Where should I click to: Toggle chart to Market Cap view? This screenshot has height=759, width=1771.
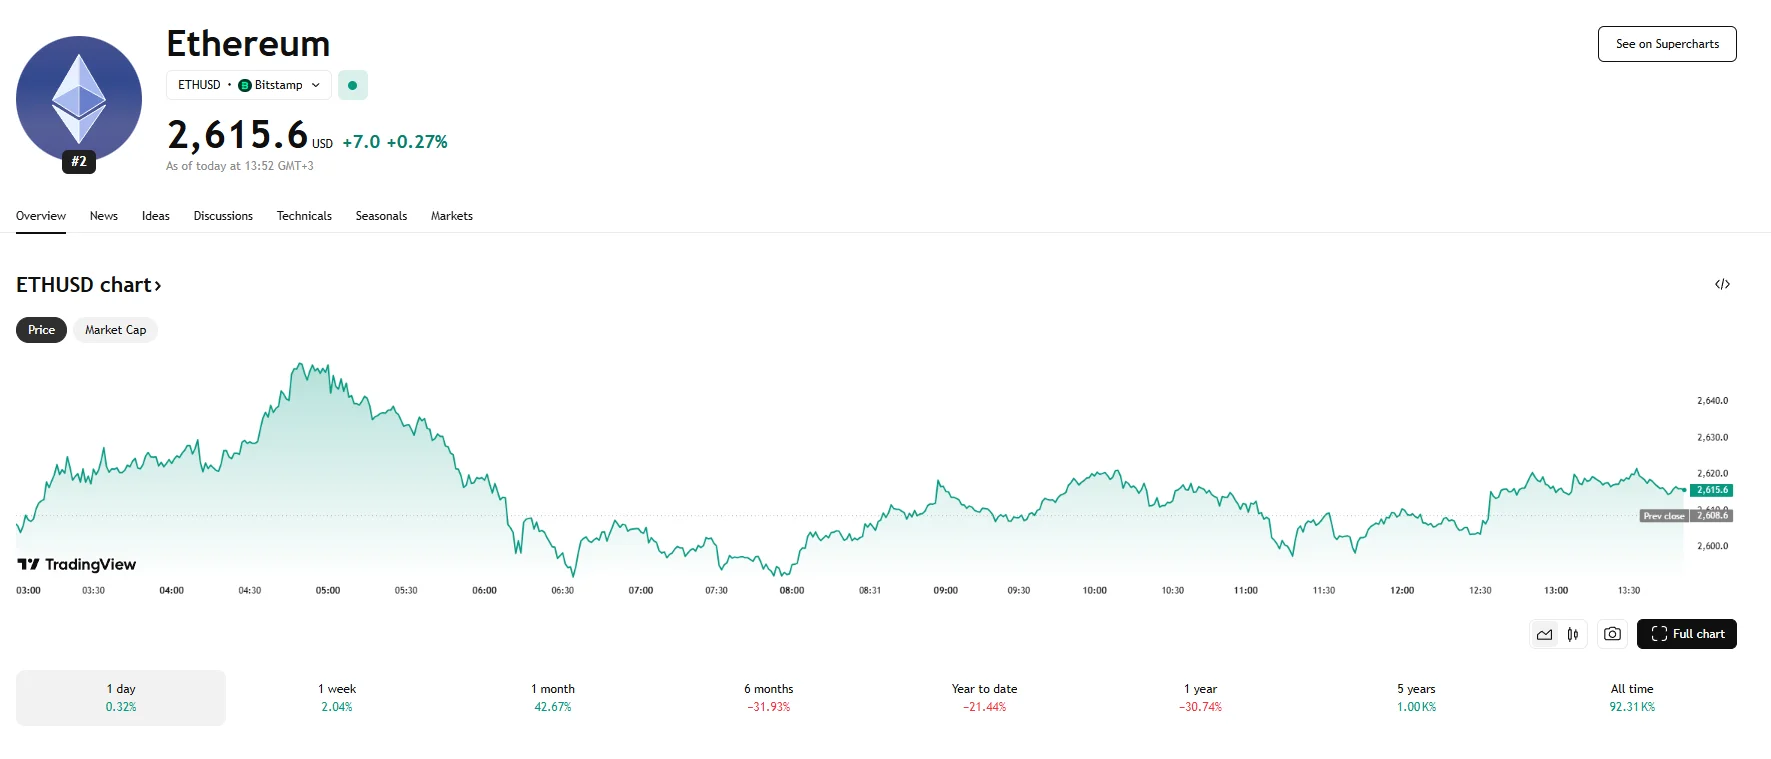115,330
